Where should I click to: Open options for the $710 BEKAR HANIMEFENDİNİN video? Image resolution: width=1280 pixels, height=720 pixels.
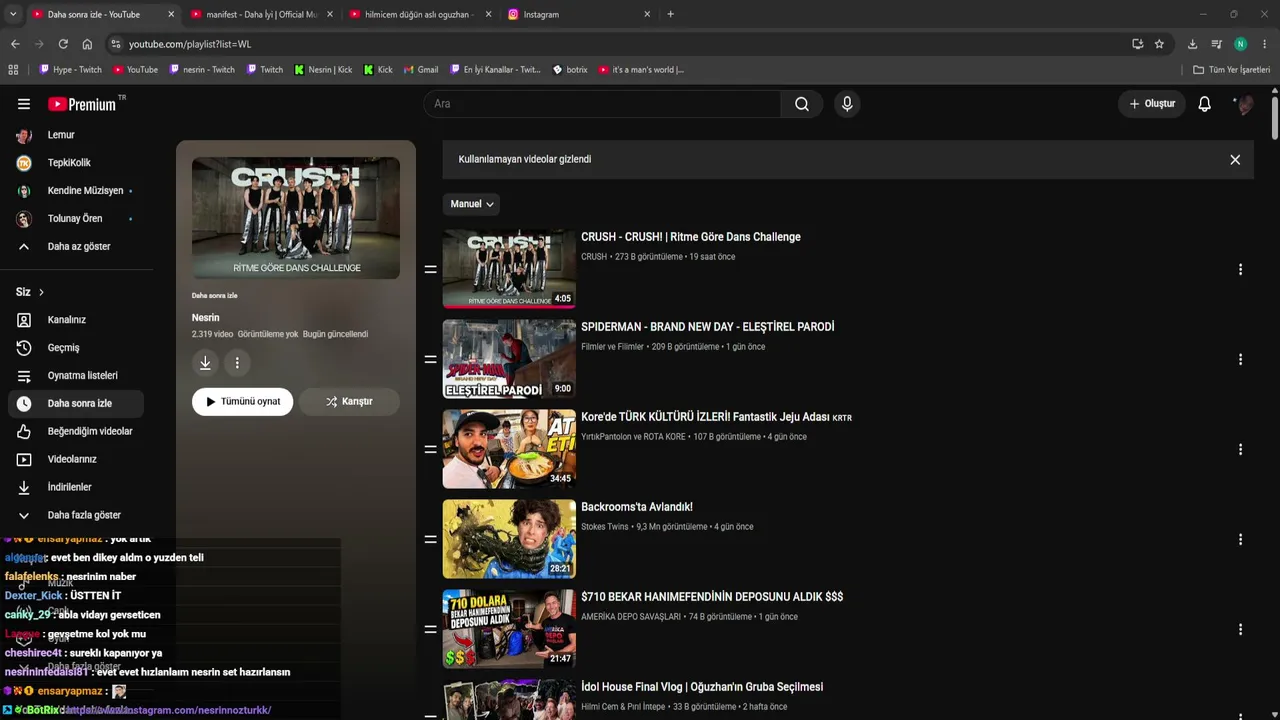[1240, 629]
